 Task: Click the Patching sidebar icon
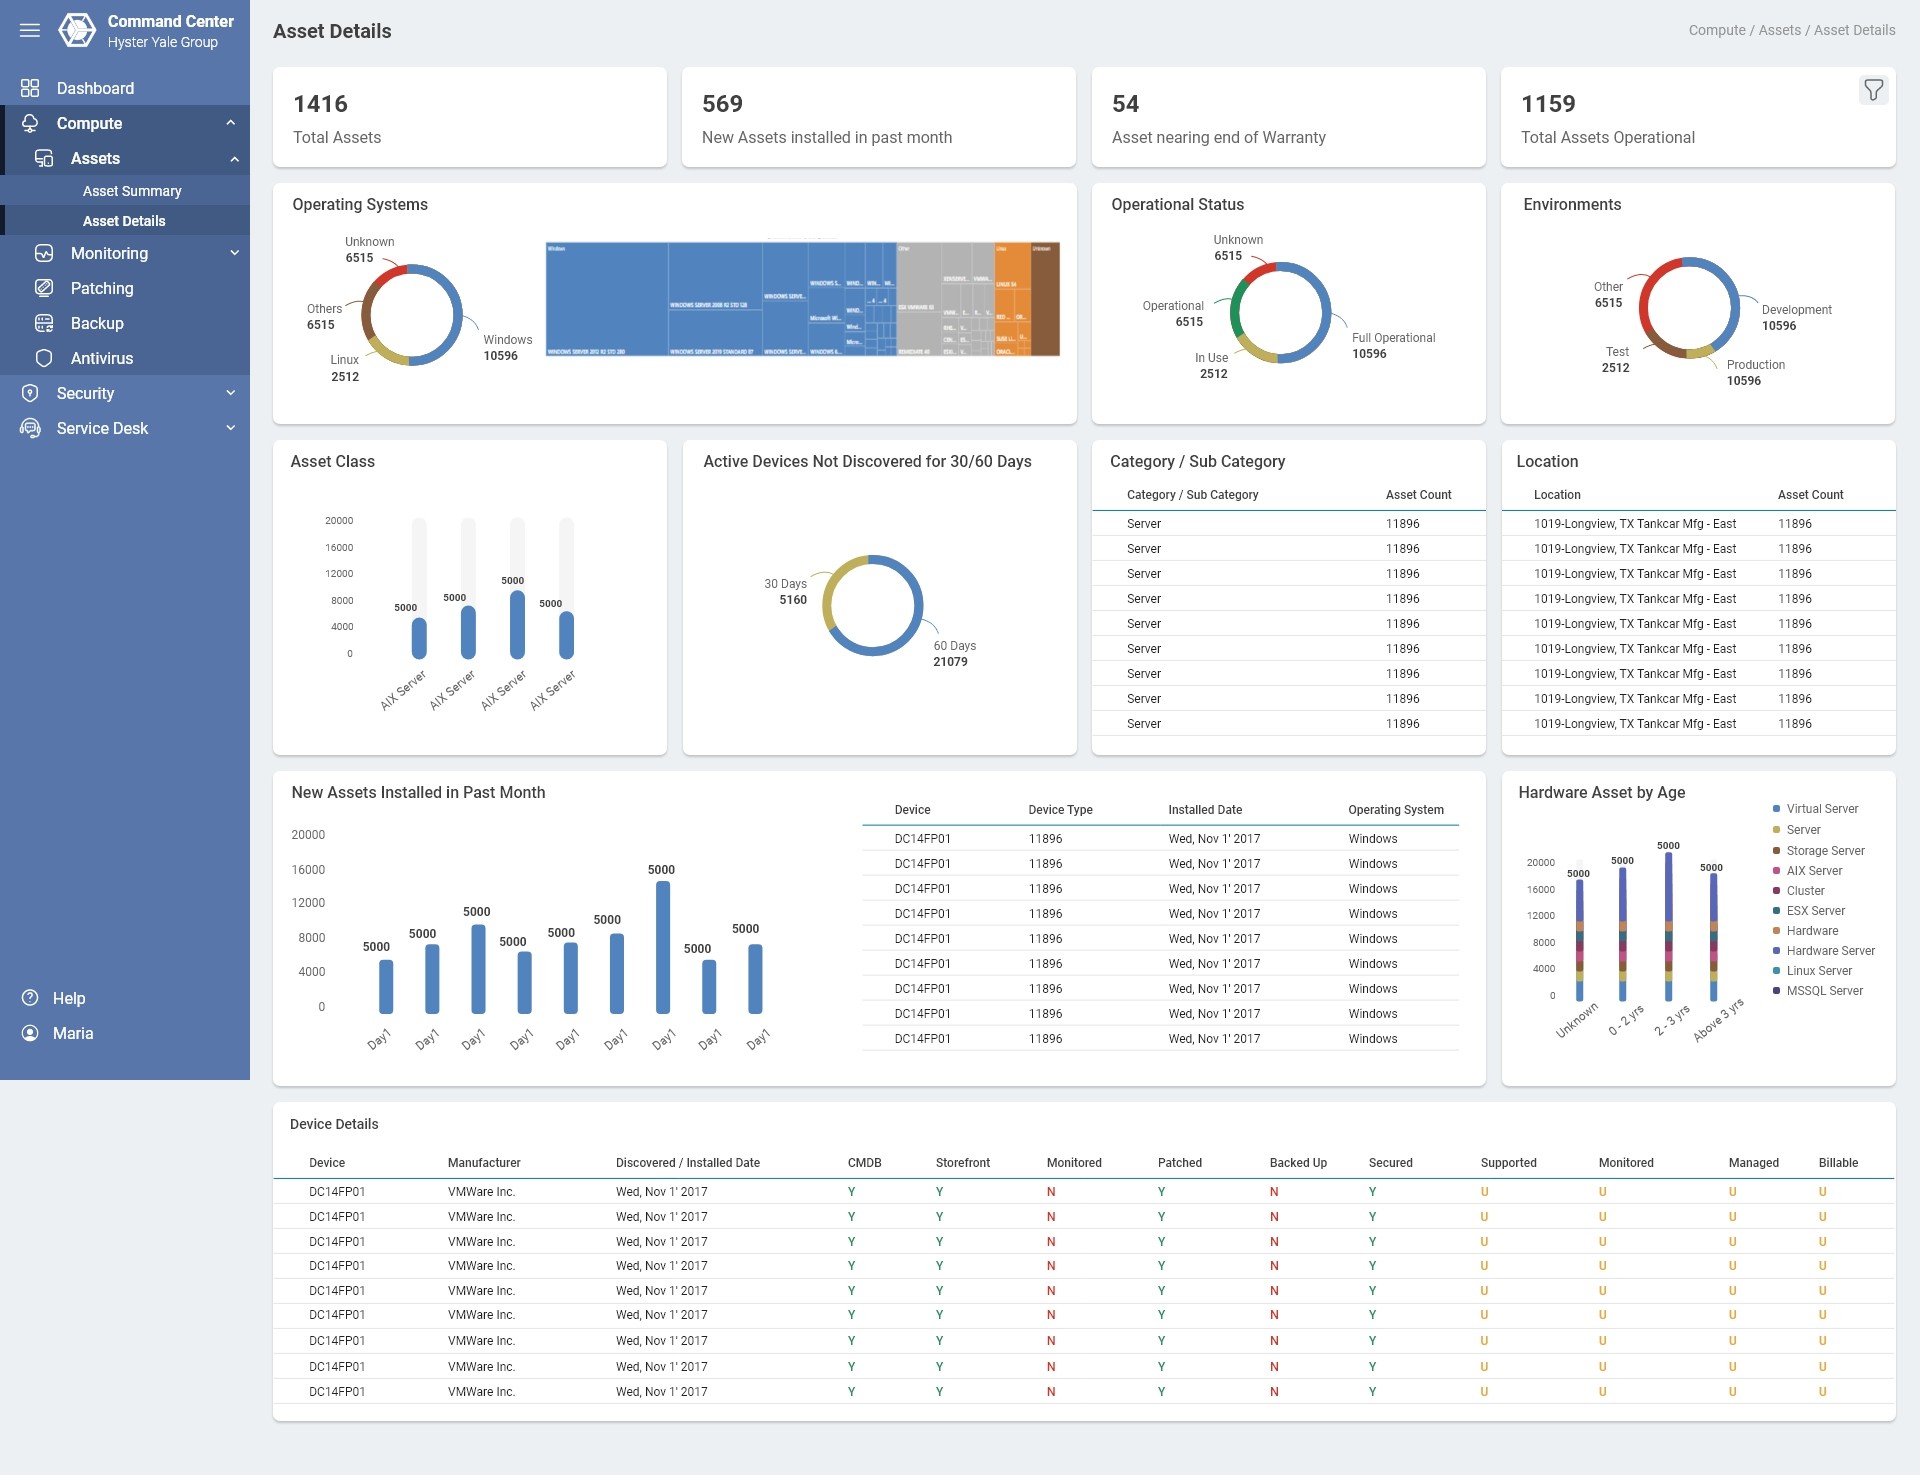[x=44, y=288]
